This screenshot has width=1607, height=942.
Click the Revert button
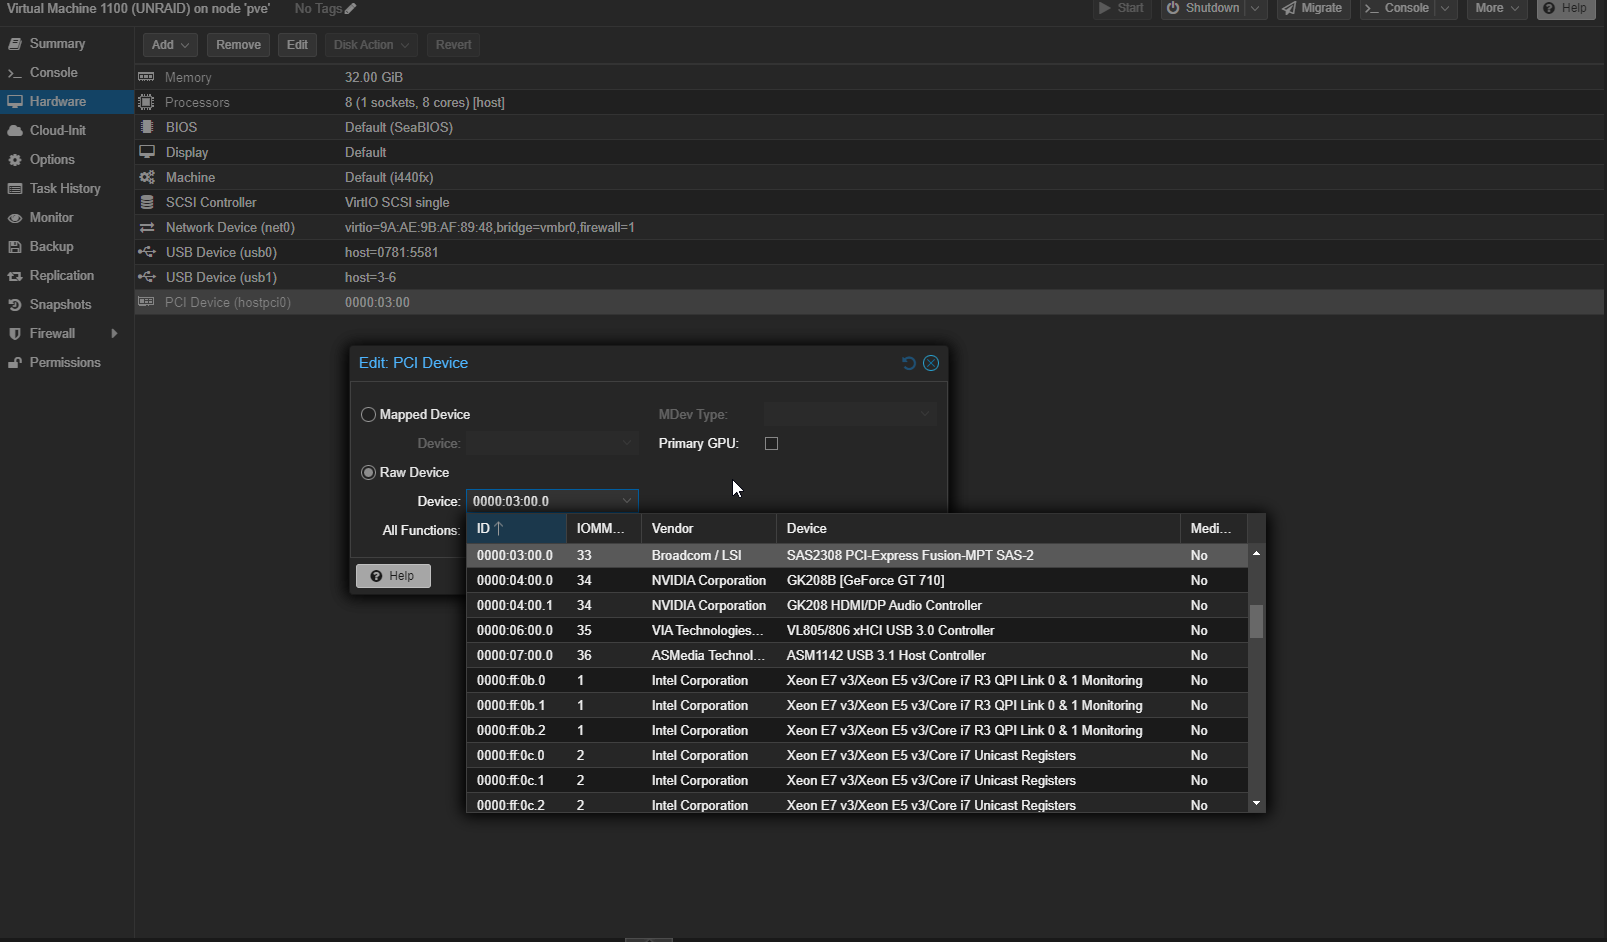[453, 45]
